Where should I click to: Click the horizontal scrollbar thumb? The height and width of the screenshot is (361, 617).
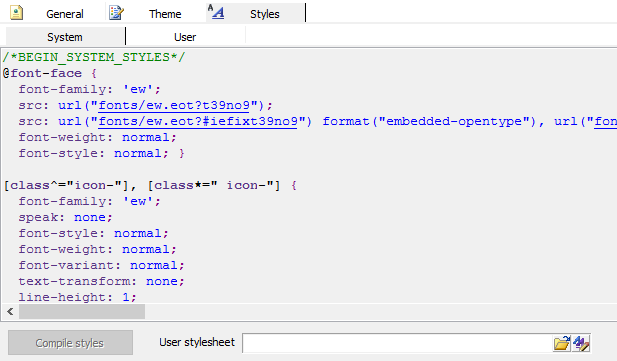(82, 312)
